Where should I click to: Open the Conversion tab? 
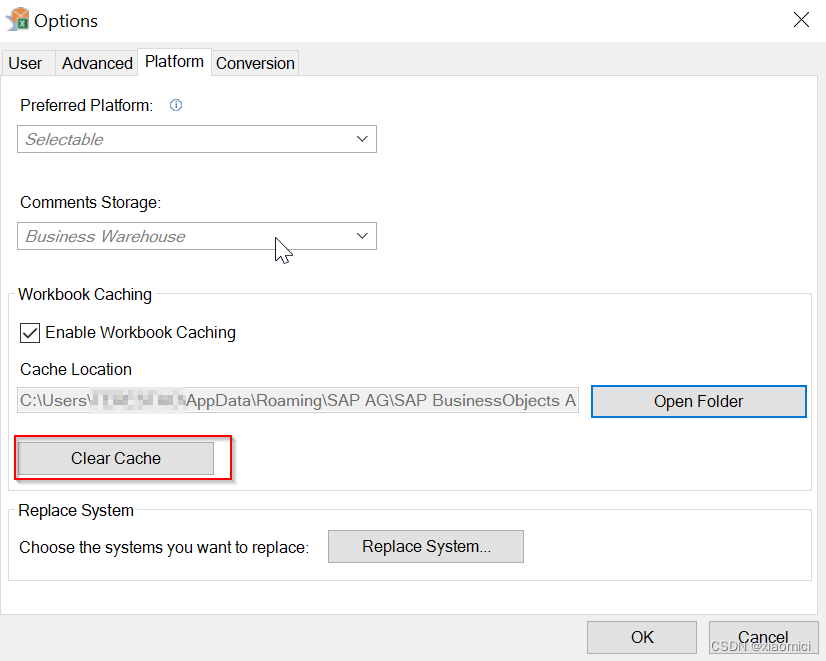254,63
